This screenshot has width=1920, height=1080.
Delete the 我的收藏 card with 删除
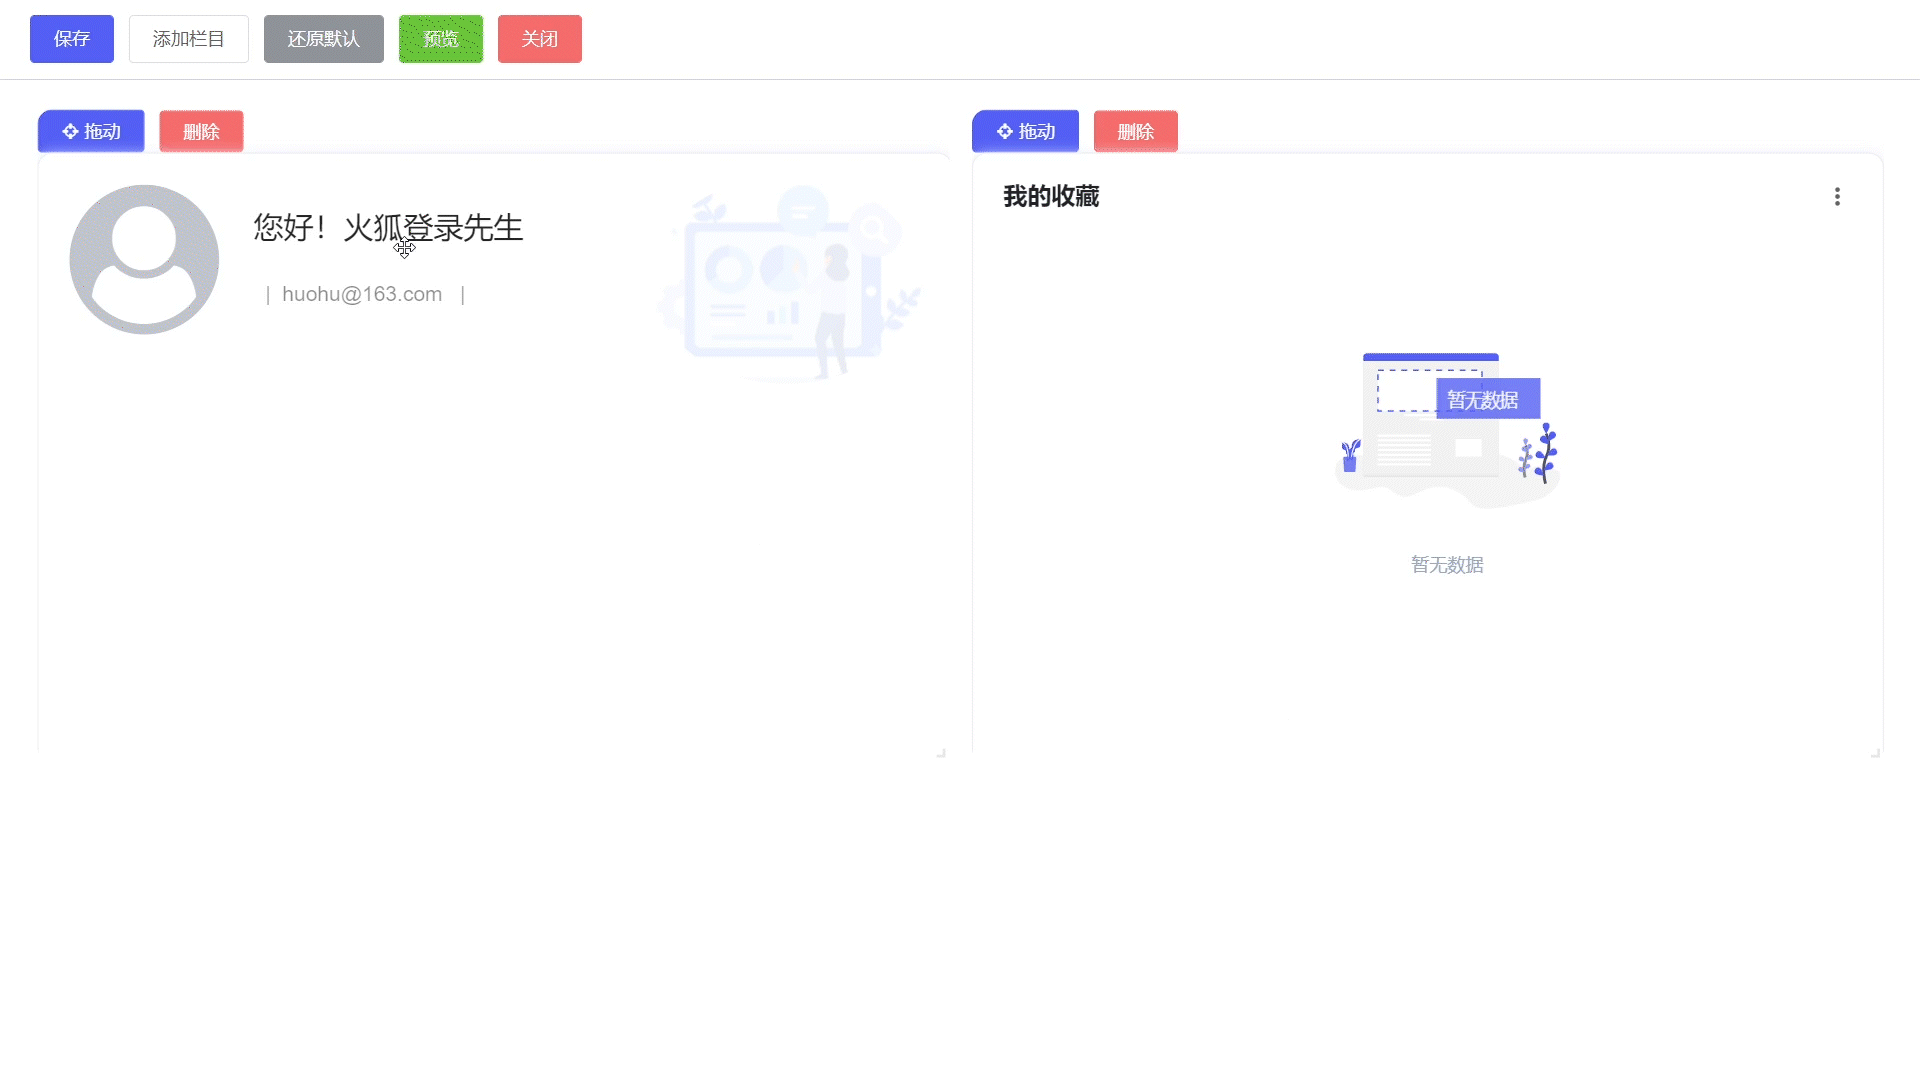coord(1135,131)
